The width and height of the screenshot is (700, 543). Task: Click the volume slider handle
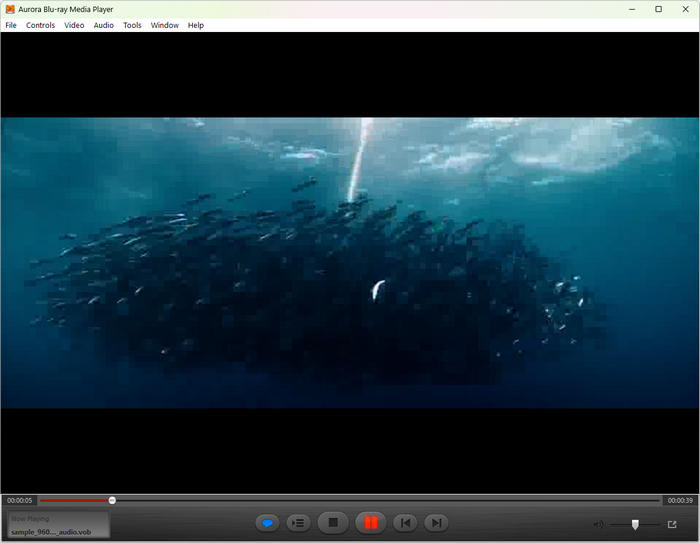coord(635,524)
